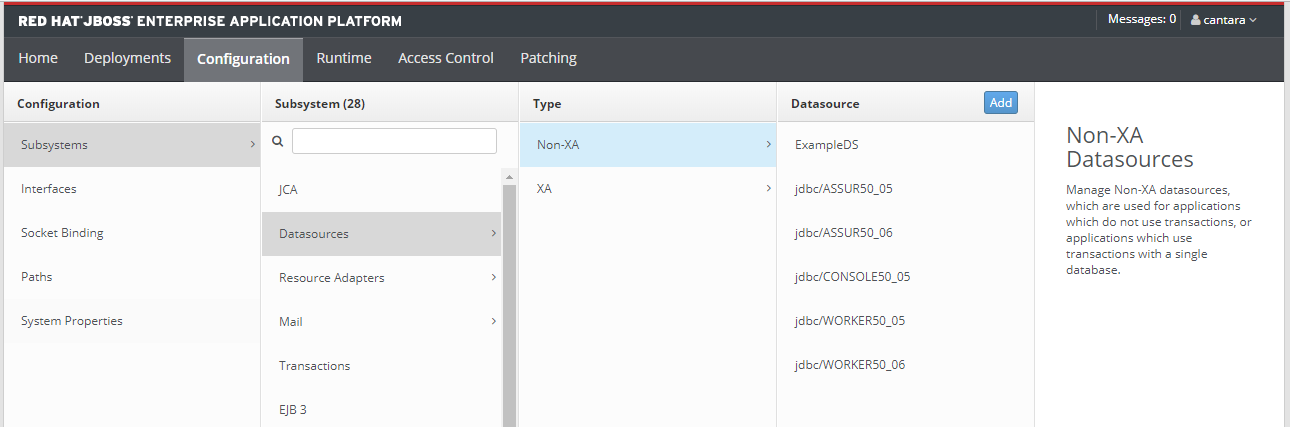This screenshot has height=427, width=1290.
Task: Expand the Datasources subsystem chevron
Action: coord(493,233)
